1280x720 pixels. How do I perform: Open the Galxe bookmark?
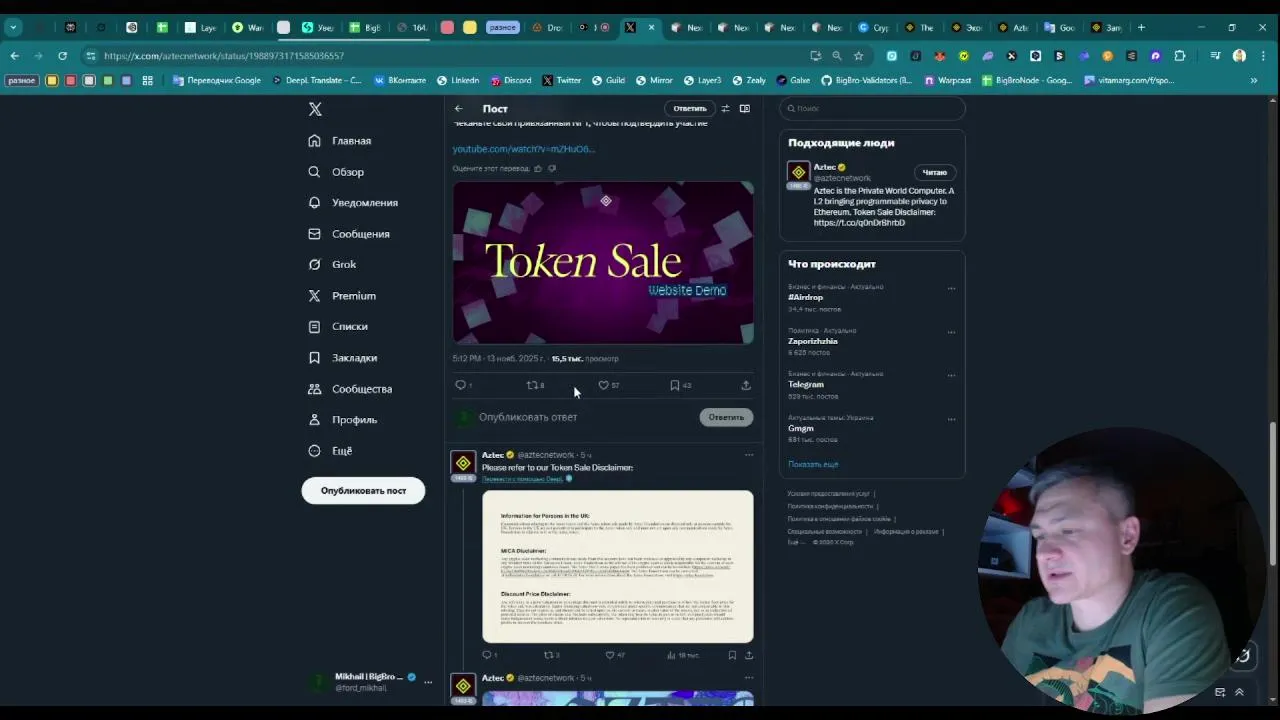coord(792,80)
